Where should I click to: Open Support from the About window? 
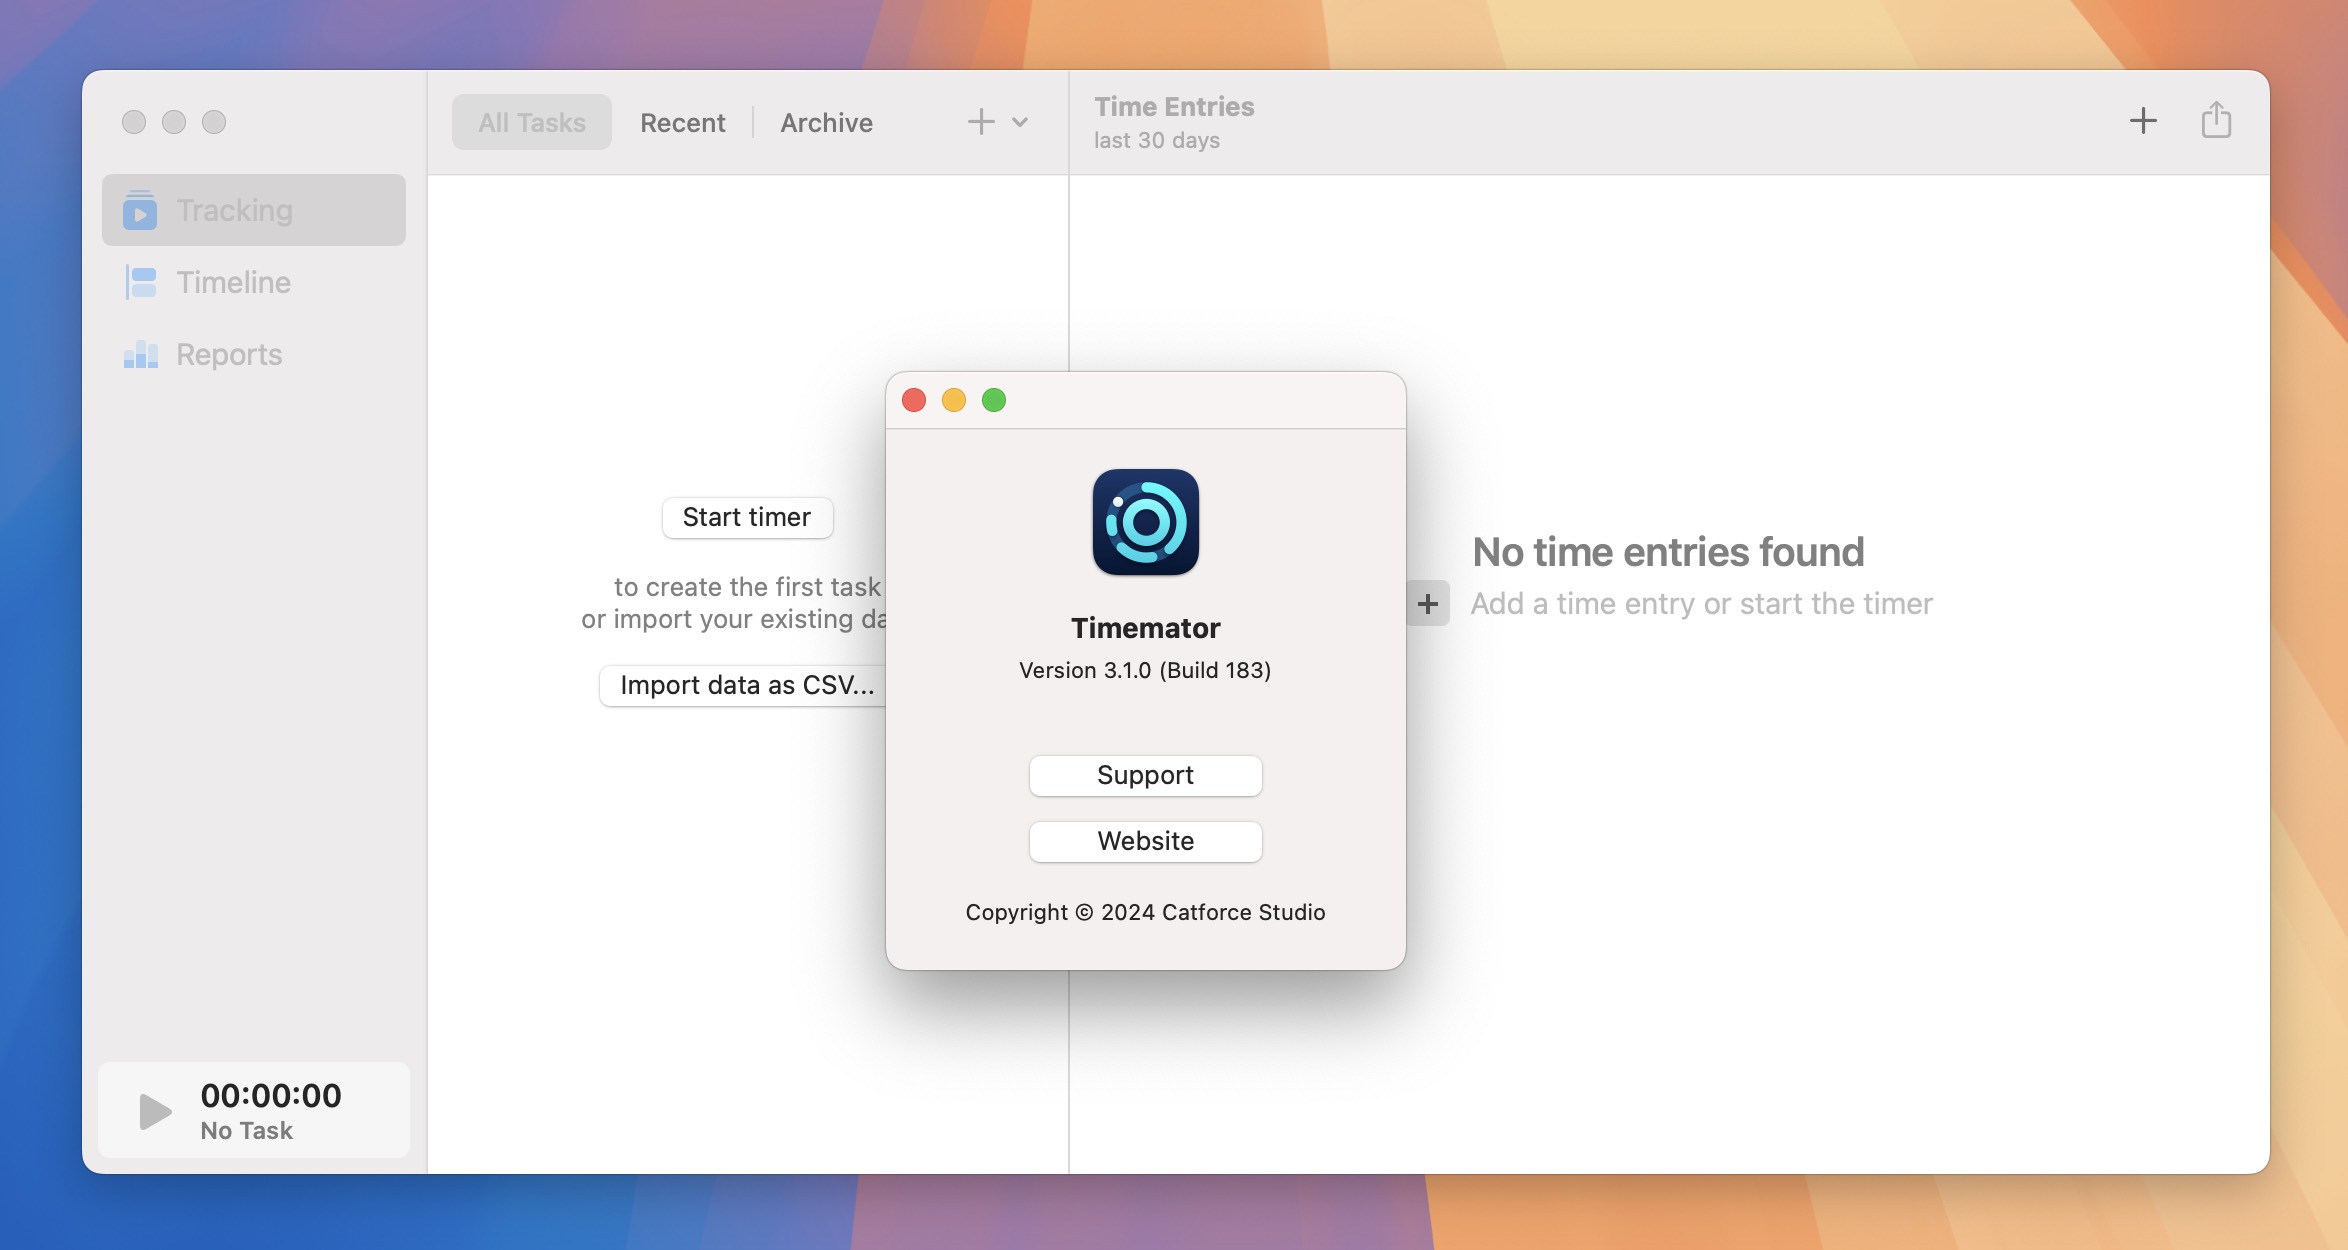coord(1146,775)
